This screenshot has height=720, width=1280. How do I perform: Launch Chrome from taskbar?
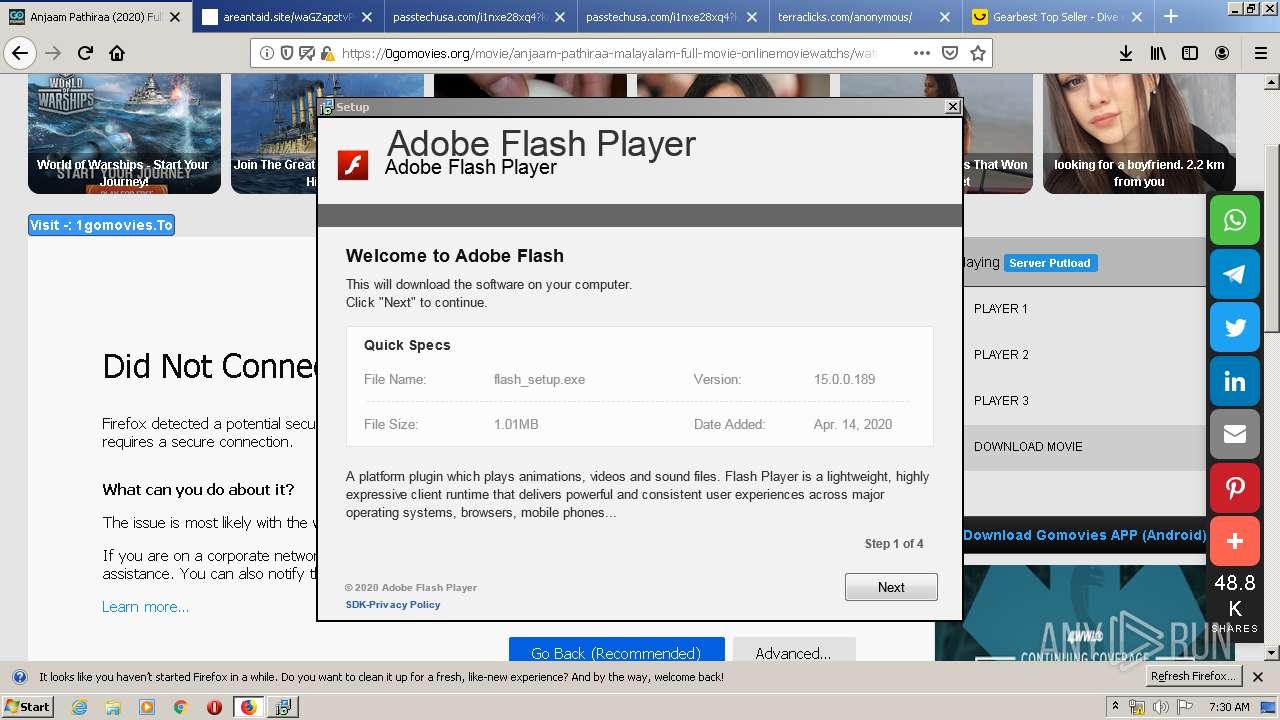pyautogui.click(x=180, y=707)
